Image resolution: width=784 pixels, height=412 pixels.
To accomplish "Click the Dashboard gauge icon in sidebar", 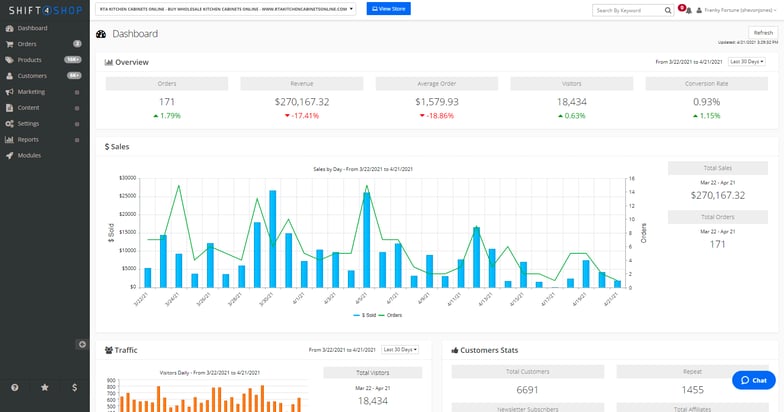I will 10,28.
